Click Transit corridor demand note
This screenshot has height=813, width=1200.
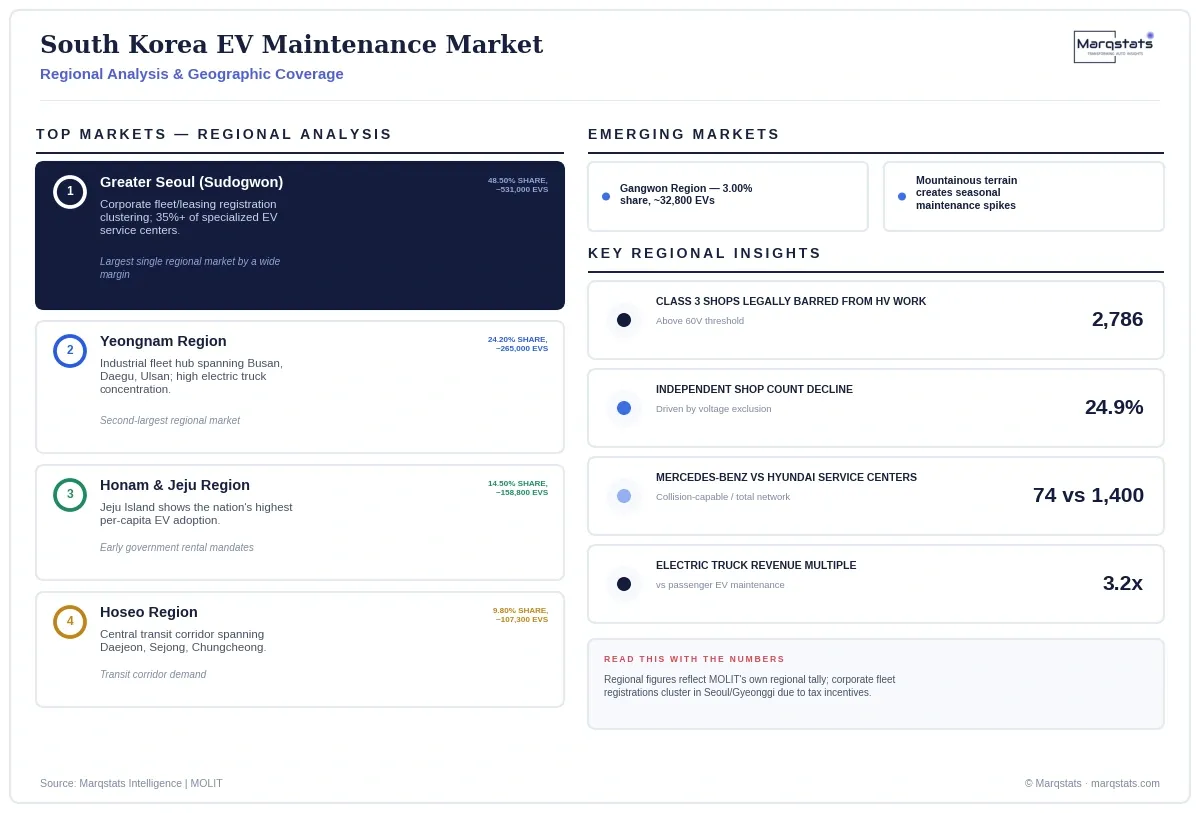153,675
